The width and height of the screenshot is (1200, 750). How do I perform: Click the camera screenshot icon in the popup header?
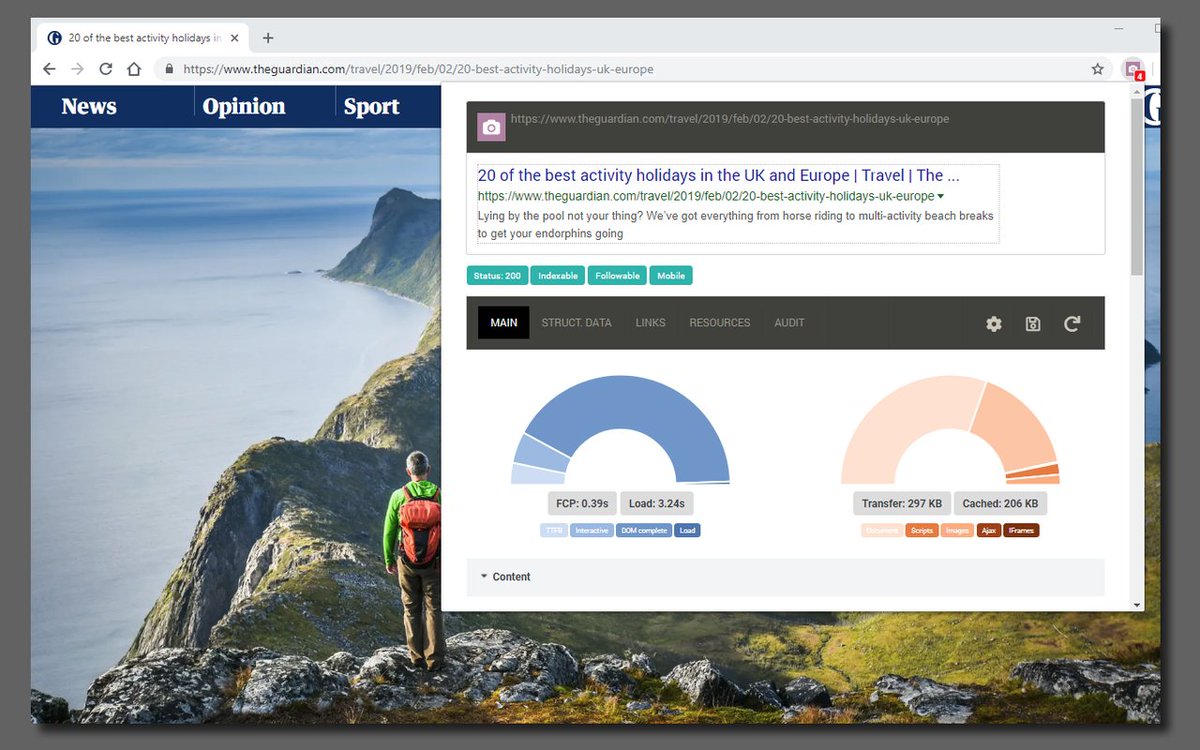491,127
